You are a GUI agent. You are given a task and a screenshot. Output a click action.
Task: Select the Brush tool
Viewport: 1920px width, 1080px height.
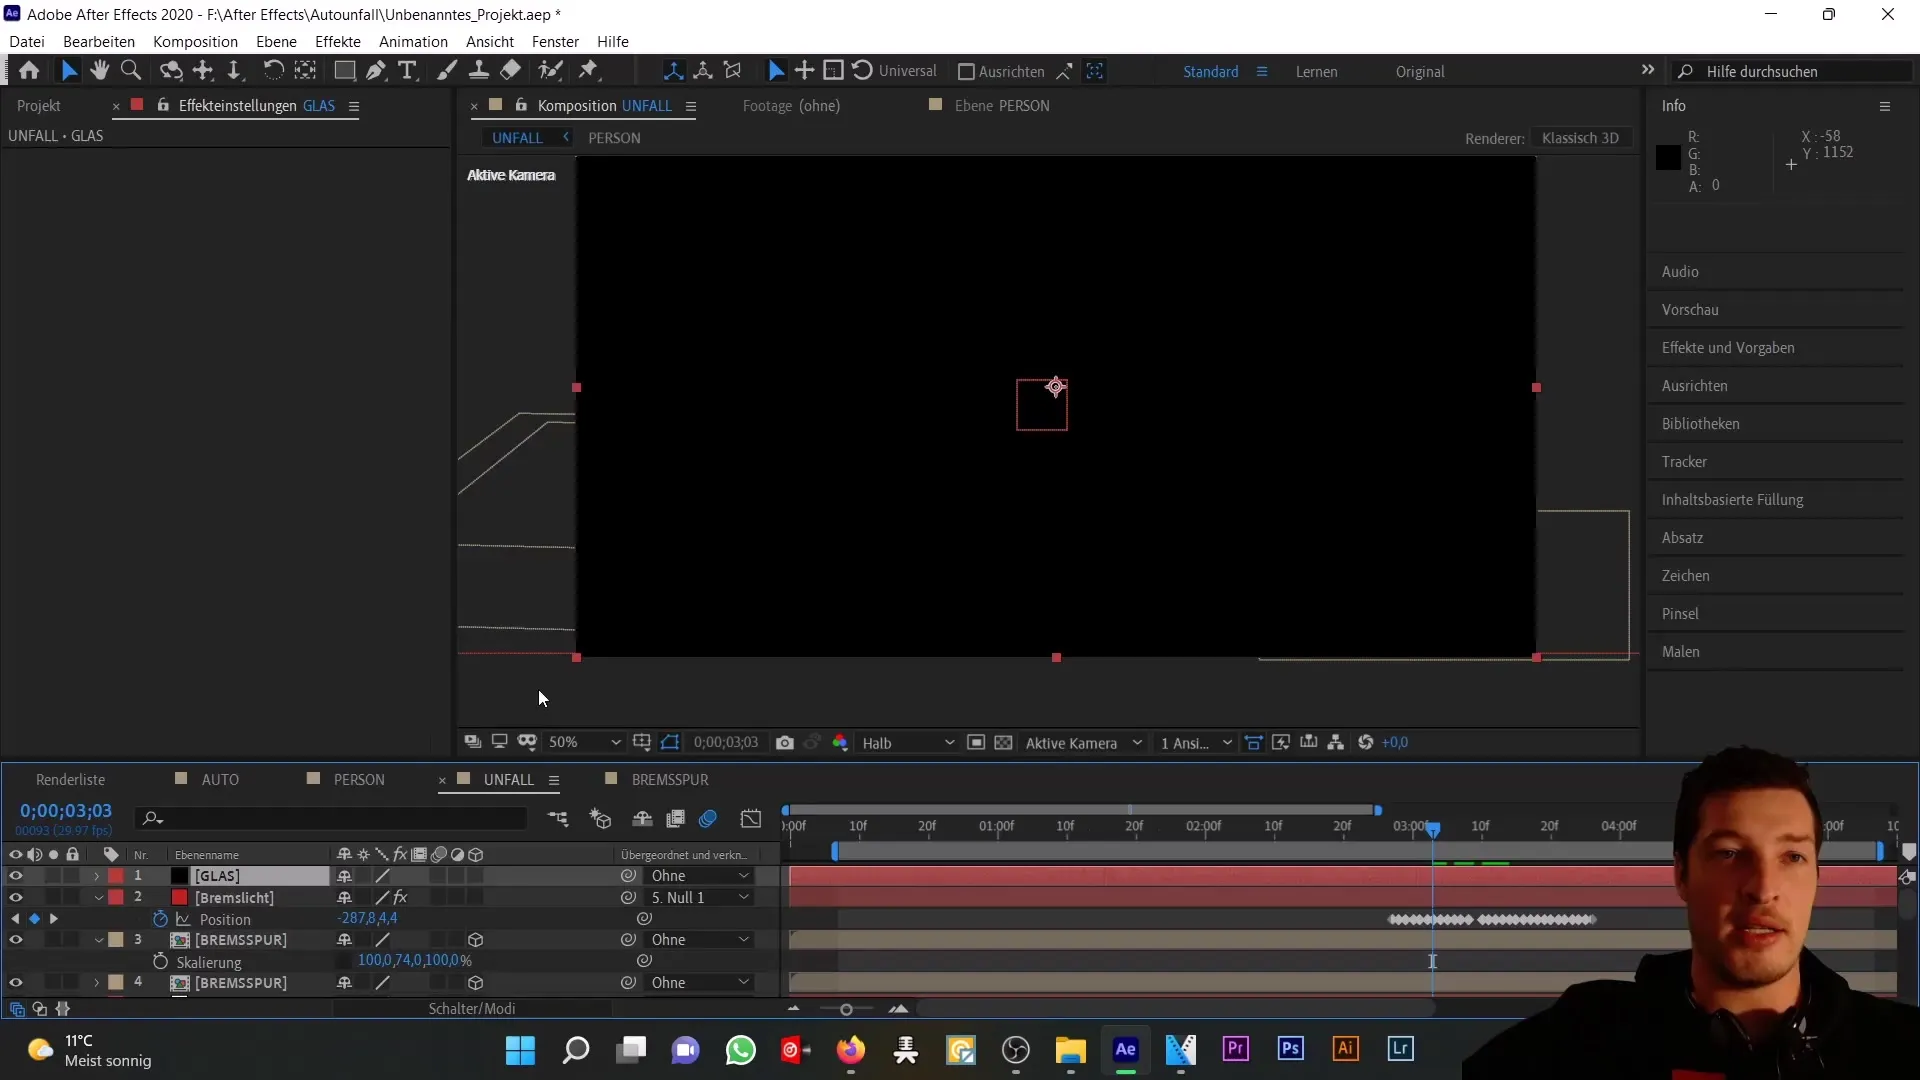pos(447,71)
